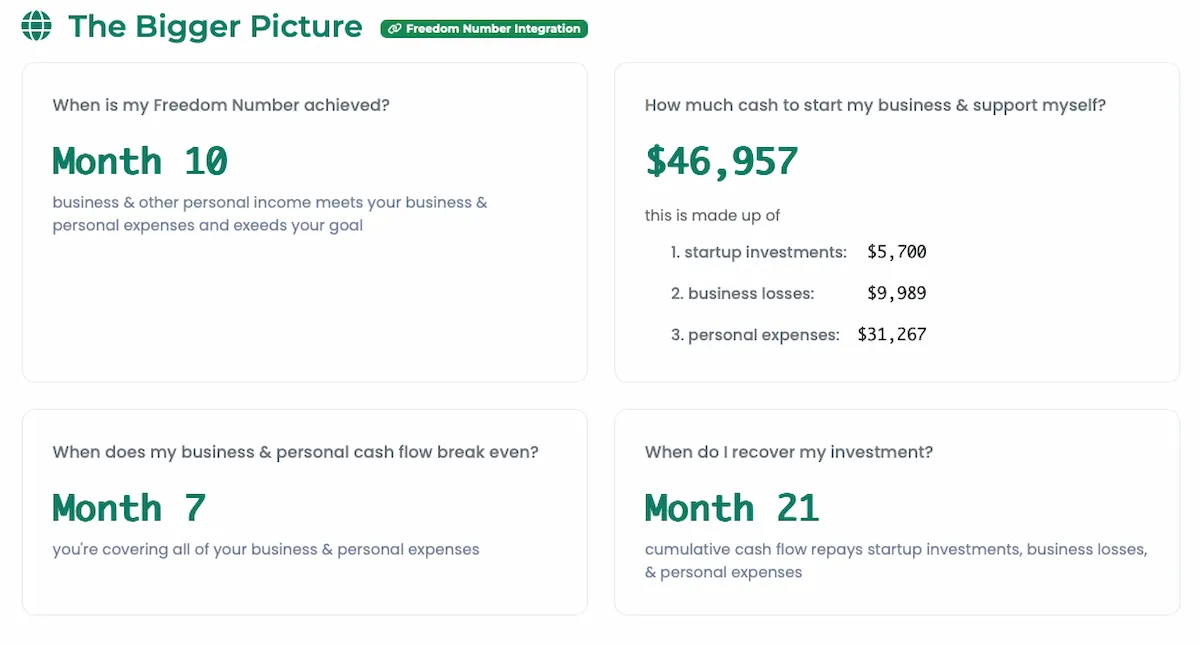This screenshot has width=1200, height=646.
Task: Open the Freedom Number Integration badge
Action: click(x=484, y=29)
